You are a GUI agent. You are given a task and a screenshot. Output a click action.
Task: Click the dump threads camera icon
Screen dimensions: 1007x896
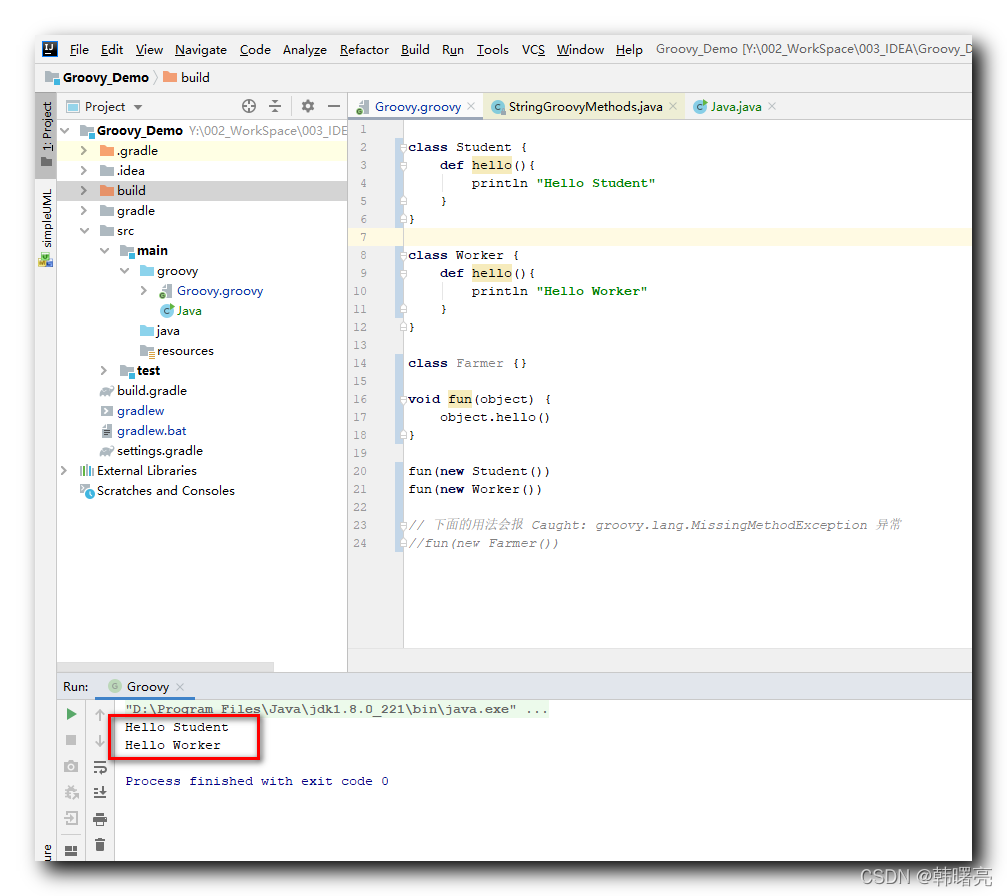71,766
